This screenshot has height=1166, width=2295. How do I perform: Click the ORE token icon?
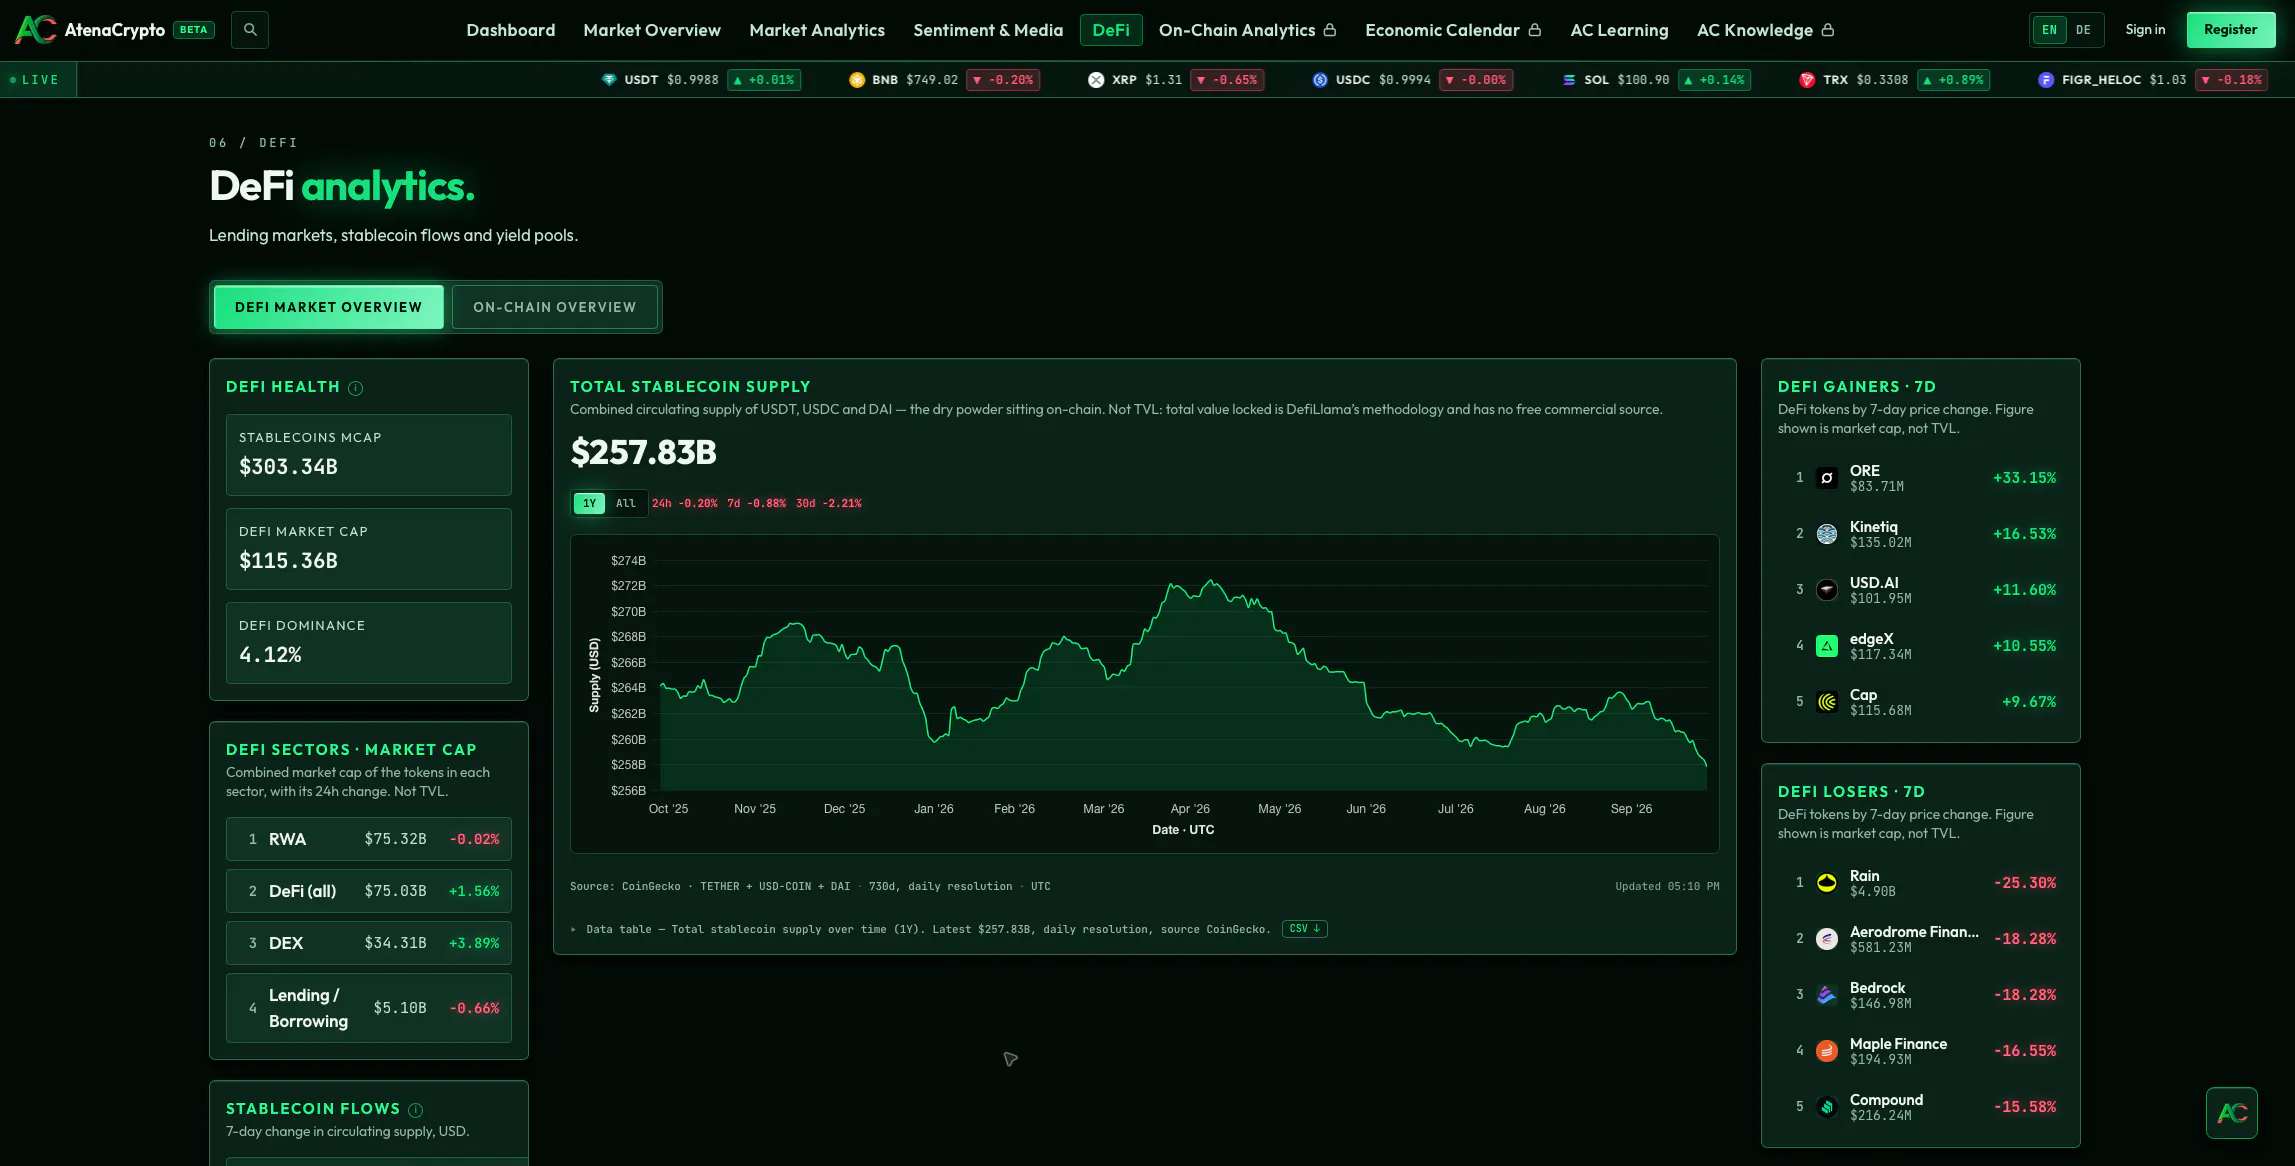(x=1827, y=478)
